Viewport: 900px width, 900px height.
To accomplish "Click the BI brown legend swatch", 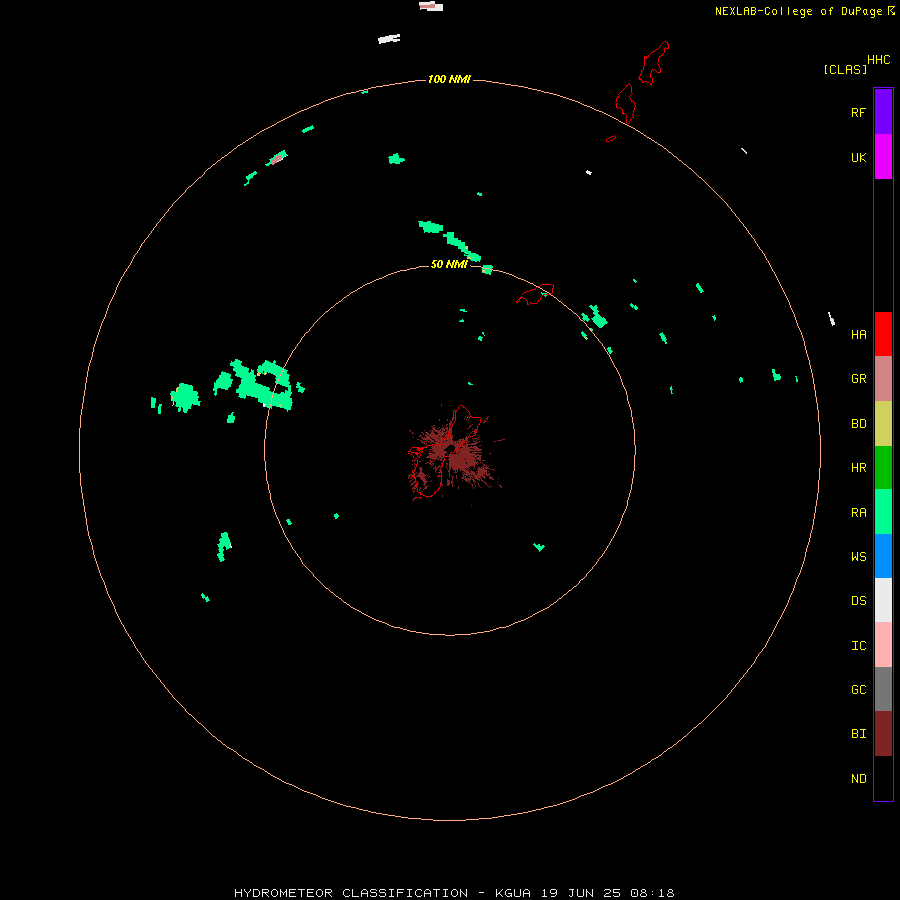I will (x=883, y=734).
